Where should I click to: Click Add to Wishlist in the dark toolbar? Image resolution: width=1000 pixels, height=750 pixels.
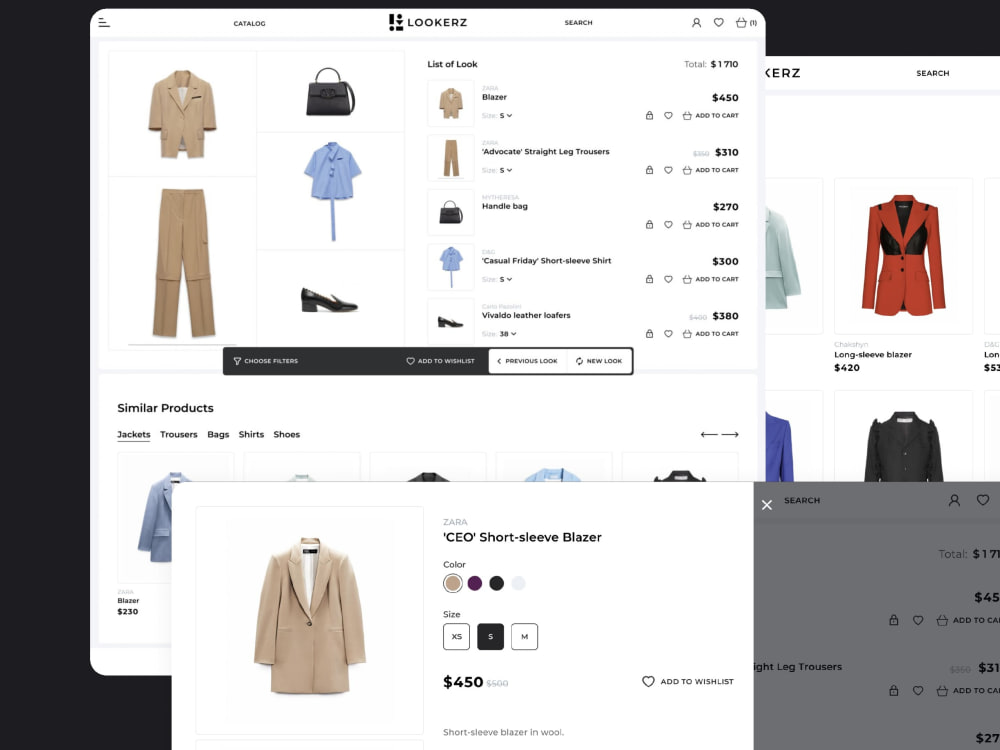[x=440, y=361]
